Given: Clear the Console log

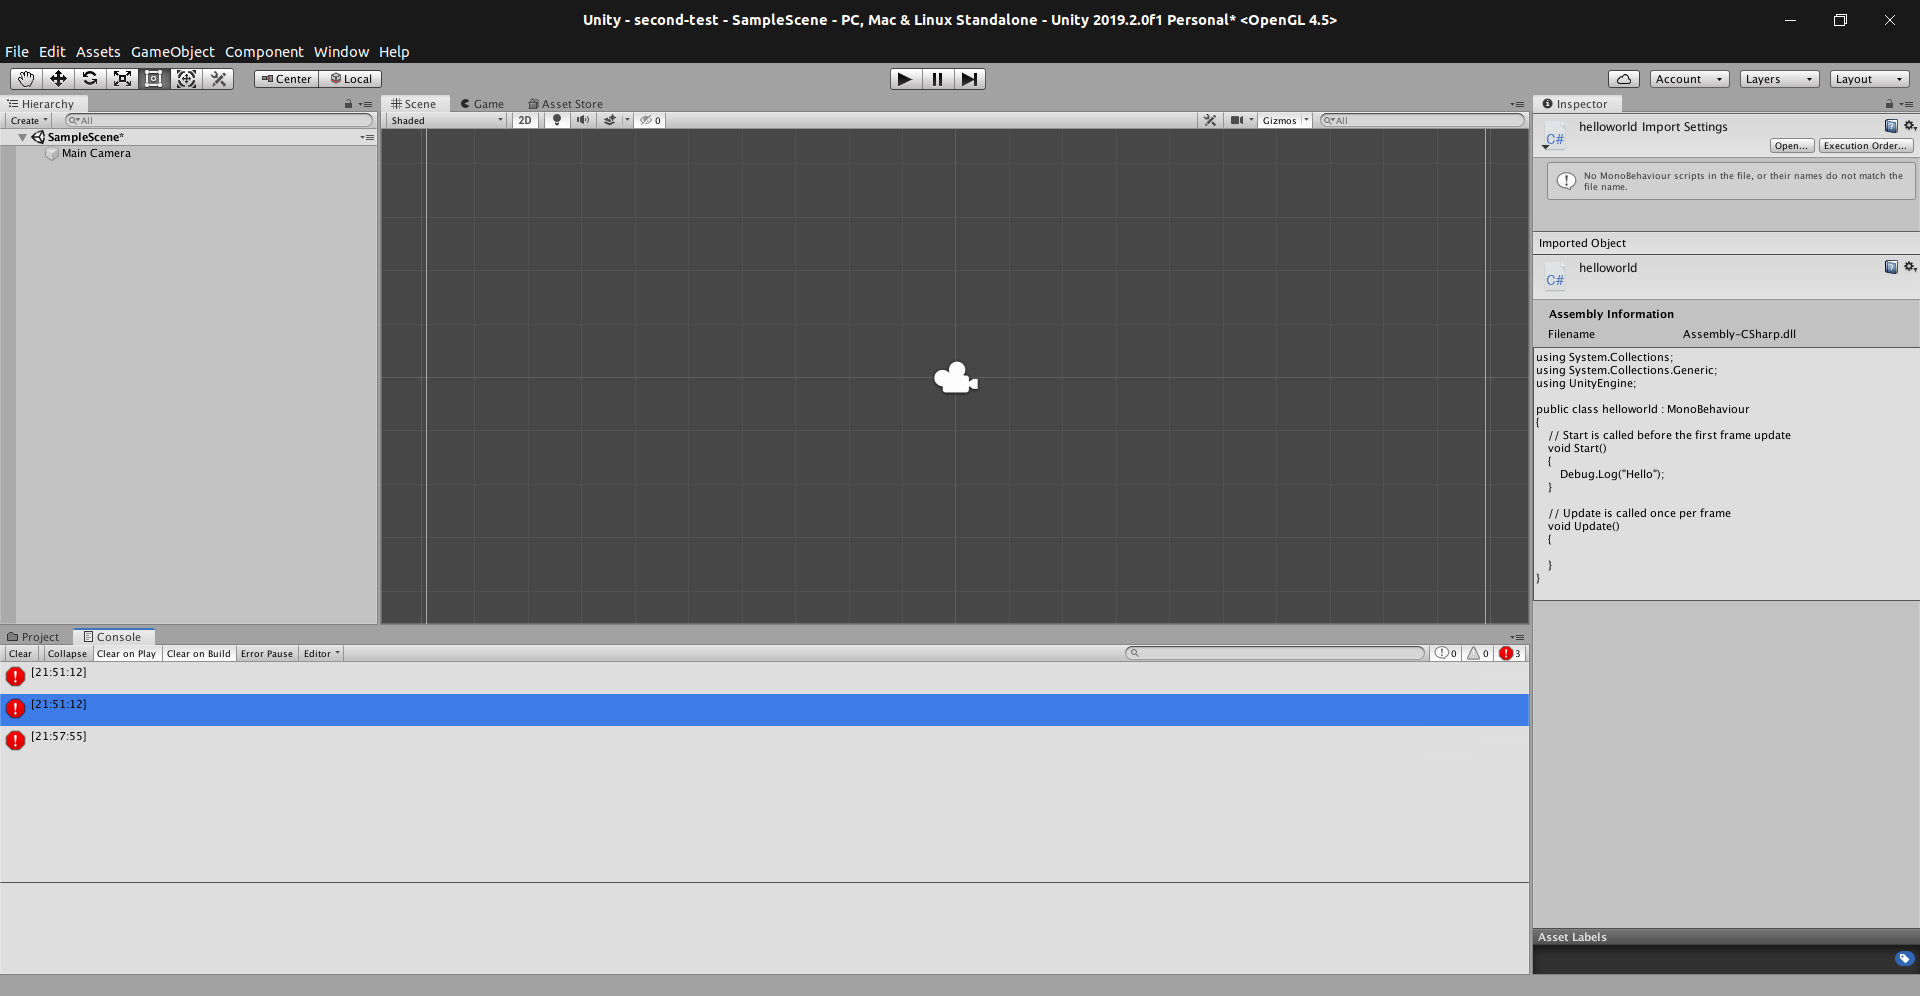Looking at the screenshot, I should tap(20, 654).
